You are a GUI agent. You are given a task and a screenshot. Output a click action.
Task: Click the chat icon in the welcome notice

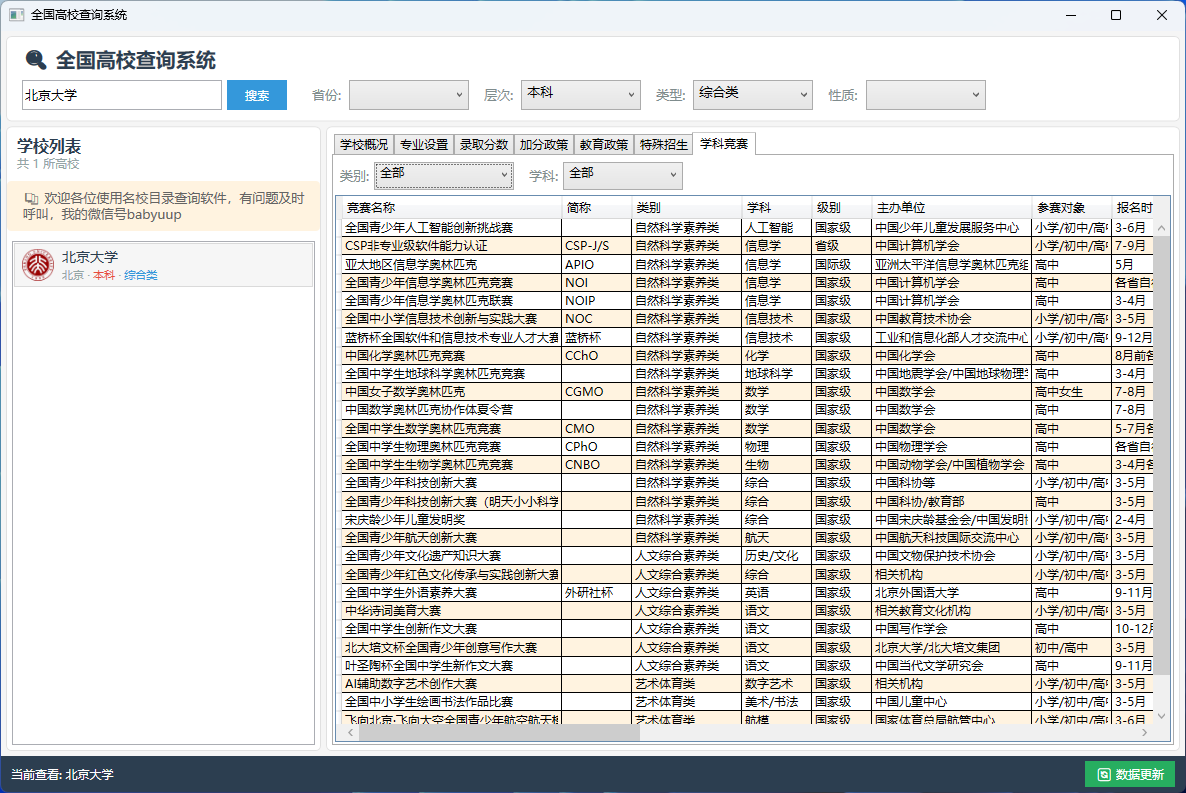point(31,198)
